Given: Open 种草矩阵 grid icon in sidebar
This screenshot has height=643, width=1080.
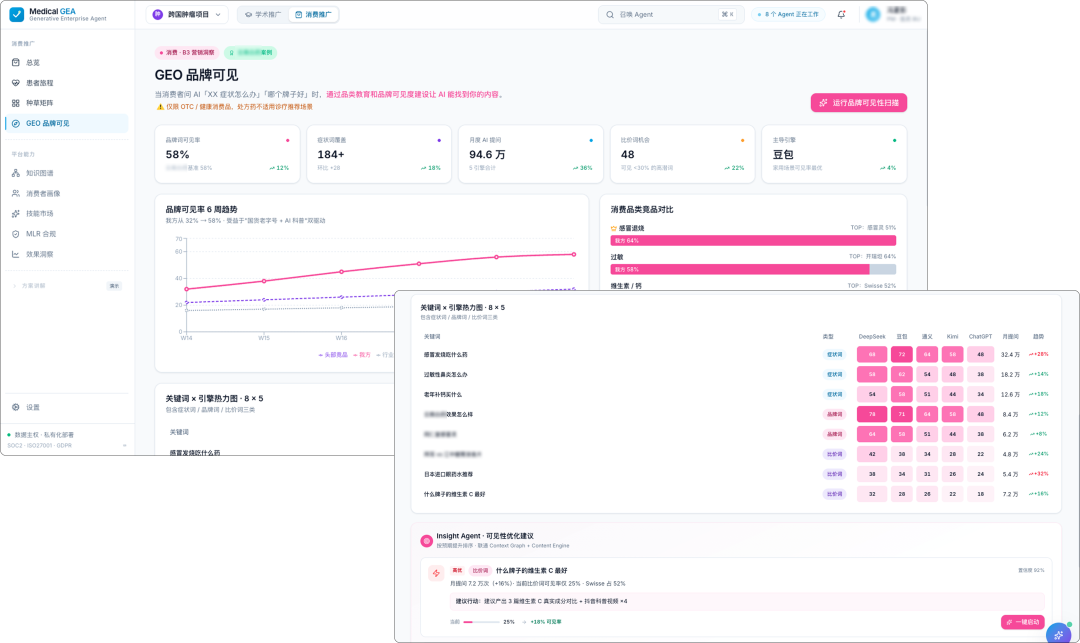Looking at the screenshot, I should [16, 103].
